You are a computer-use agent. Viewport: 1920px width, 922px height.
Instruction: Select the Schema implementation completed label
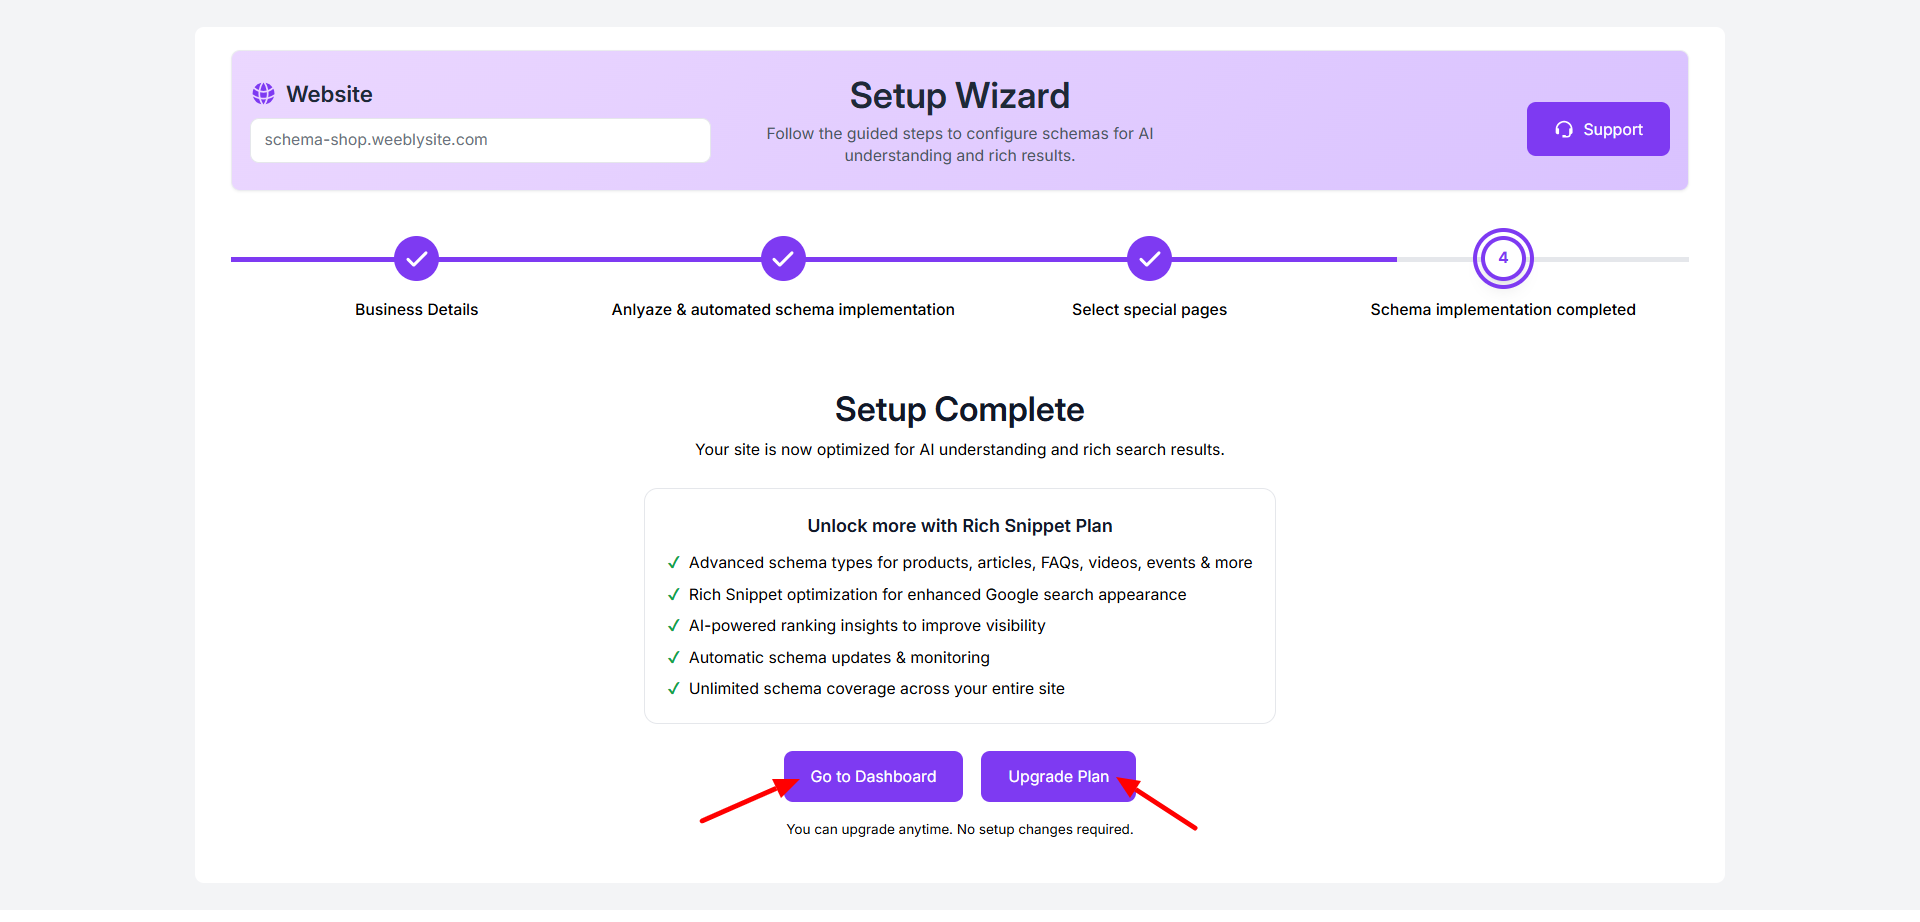1503,310
